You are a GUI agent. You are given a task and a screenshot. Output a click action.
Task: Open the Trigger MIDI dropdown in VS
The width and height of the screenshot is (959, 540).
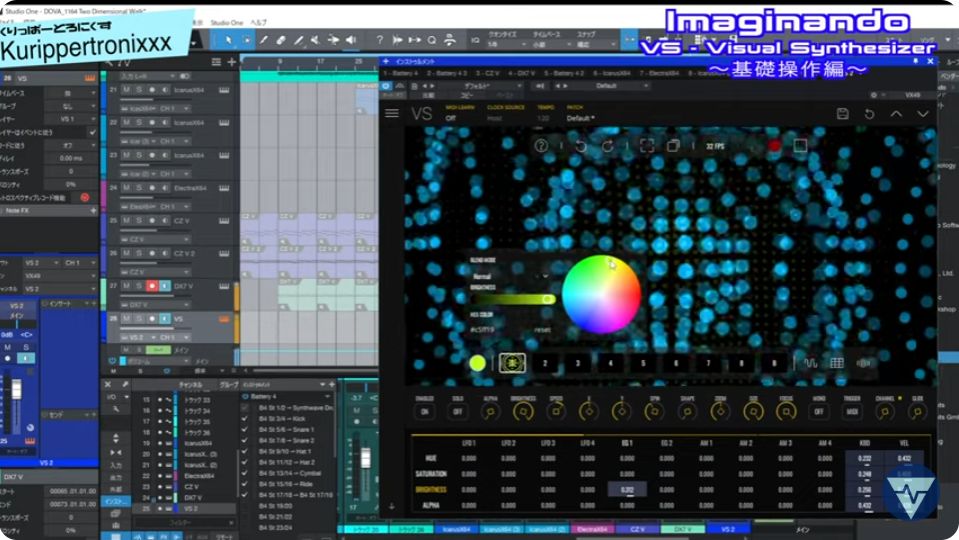coord(852,412)
